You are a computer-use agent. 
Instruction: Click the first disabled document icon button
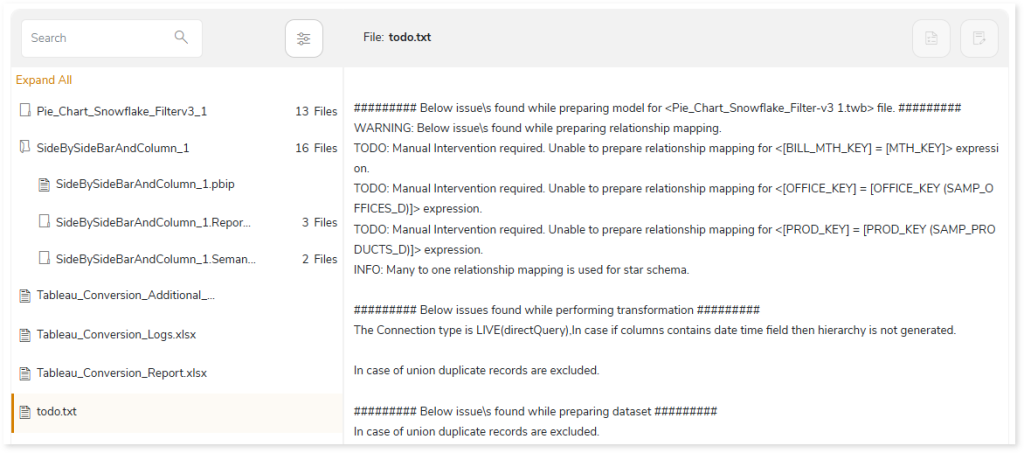pos(931,39)
